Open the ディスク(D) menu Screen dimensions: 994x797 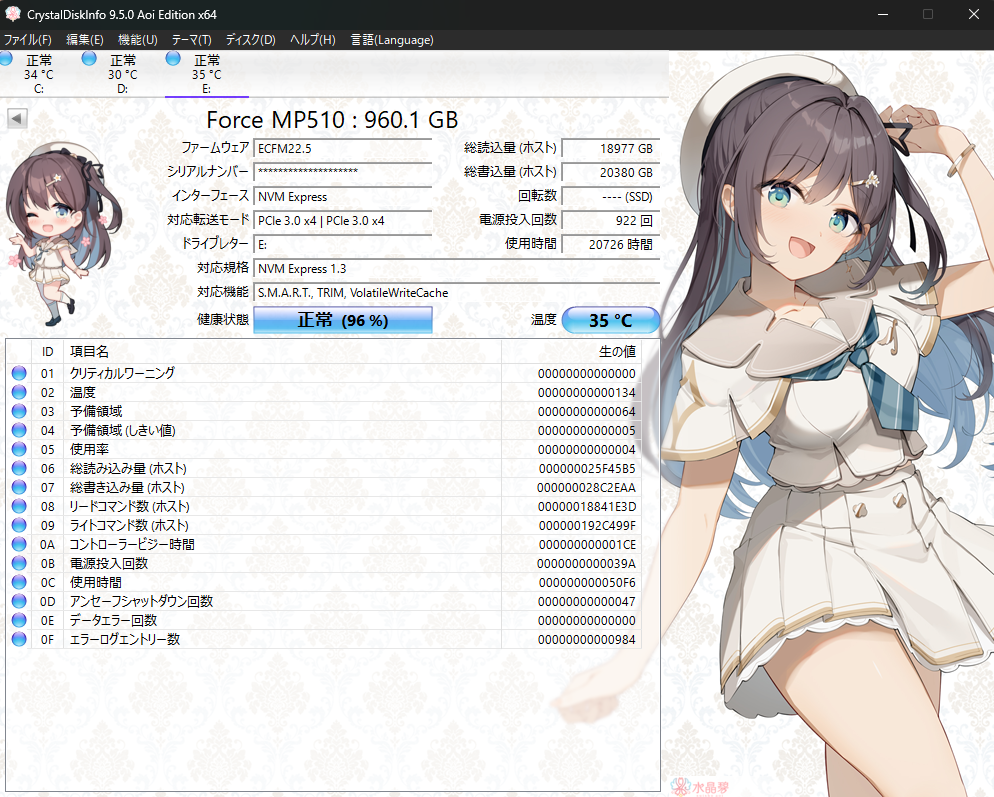(x=251, y=40)
